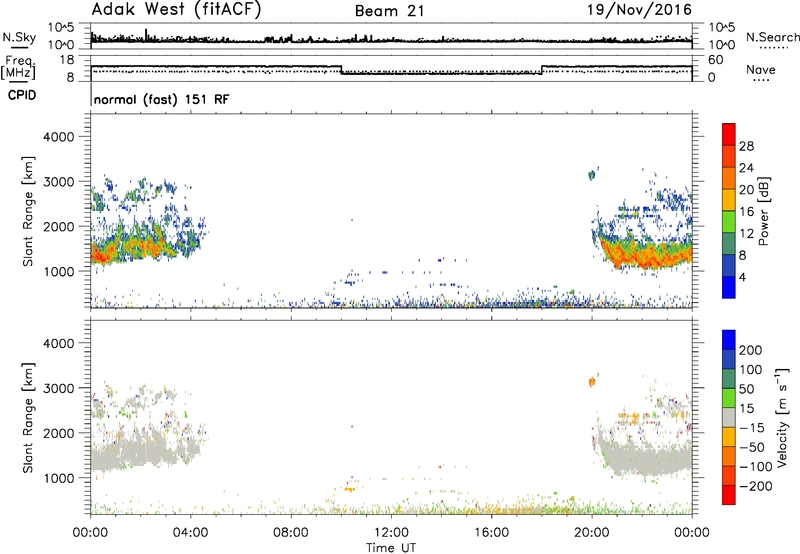Click the "CPID" label

pos(22,95)
